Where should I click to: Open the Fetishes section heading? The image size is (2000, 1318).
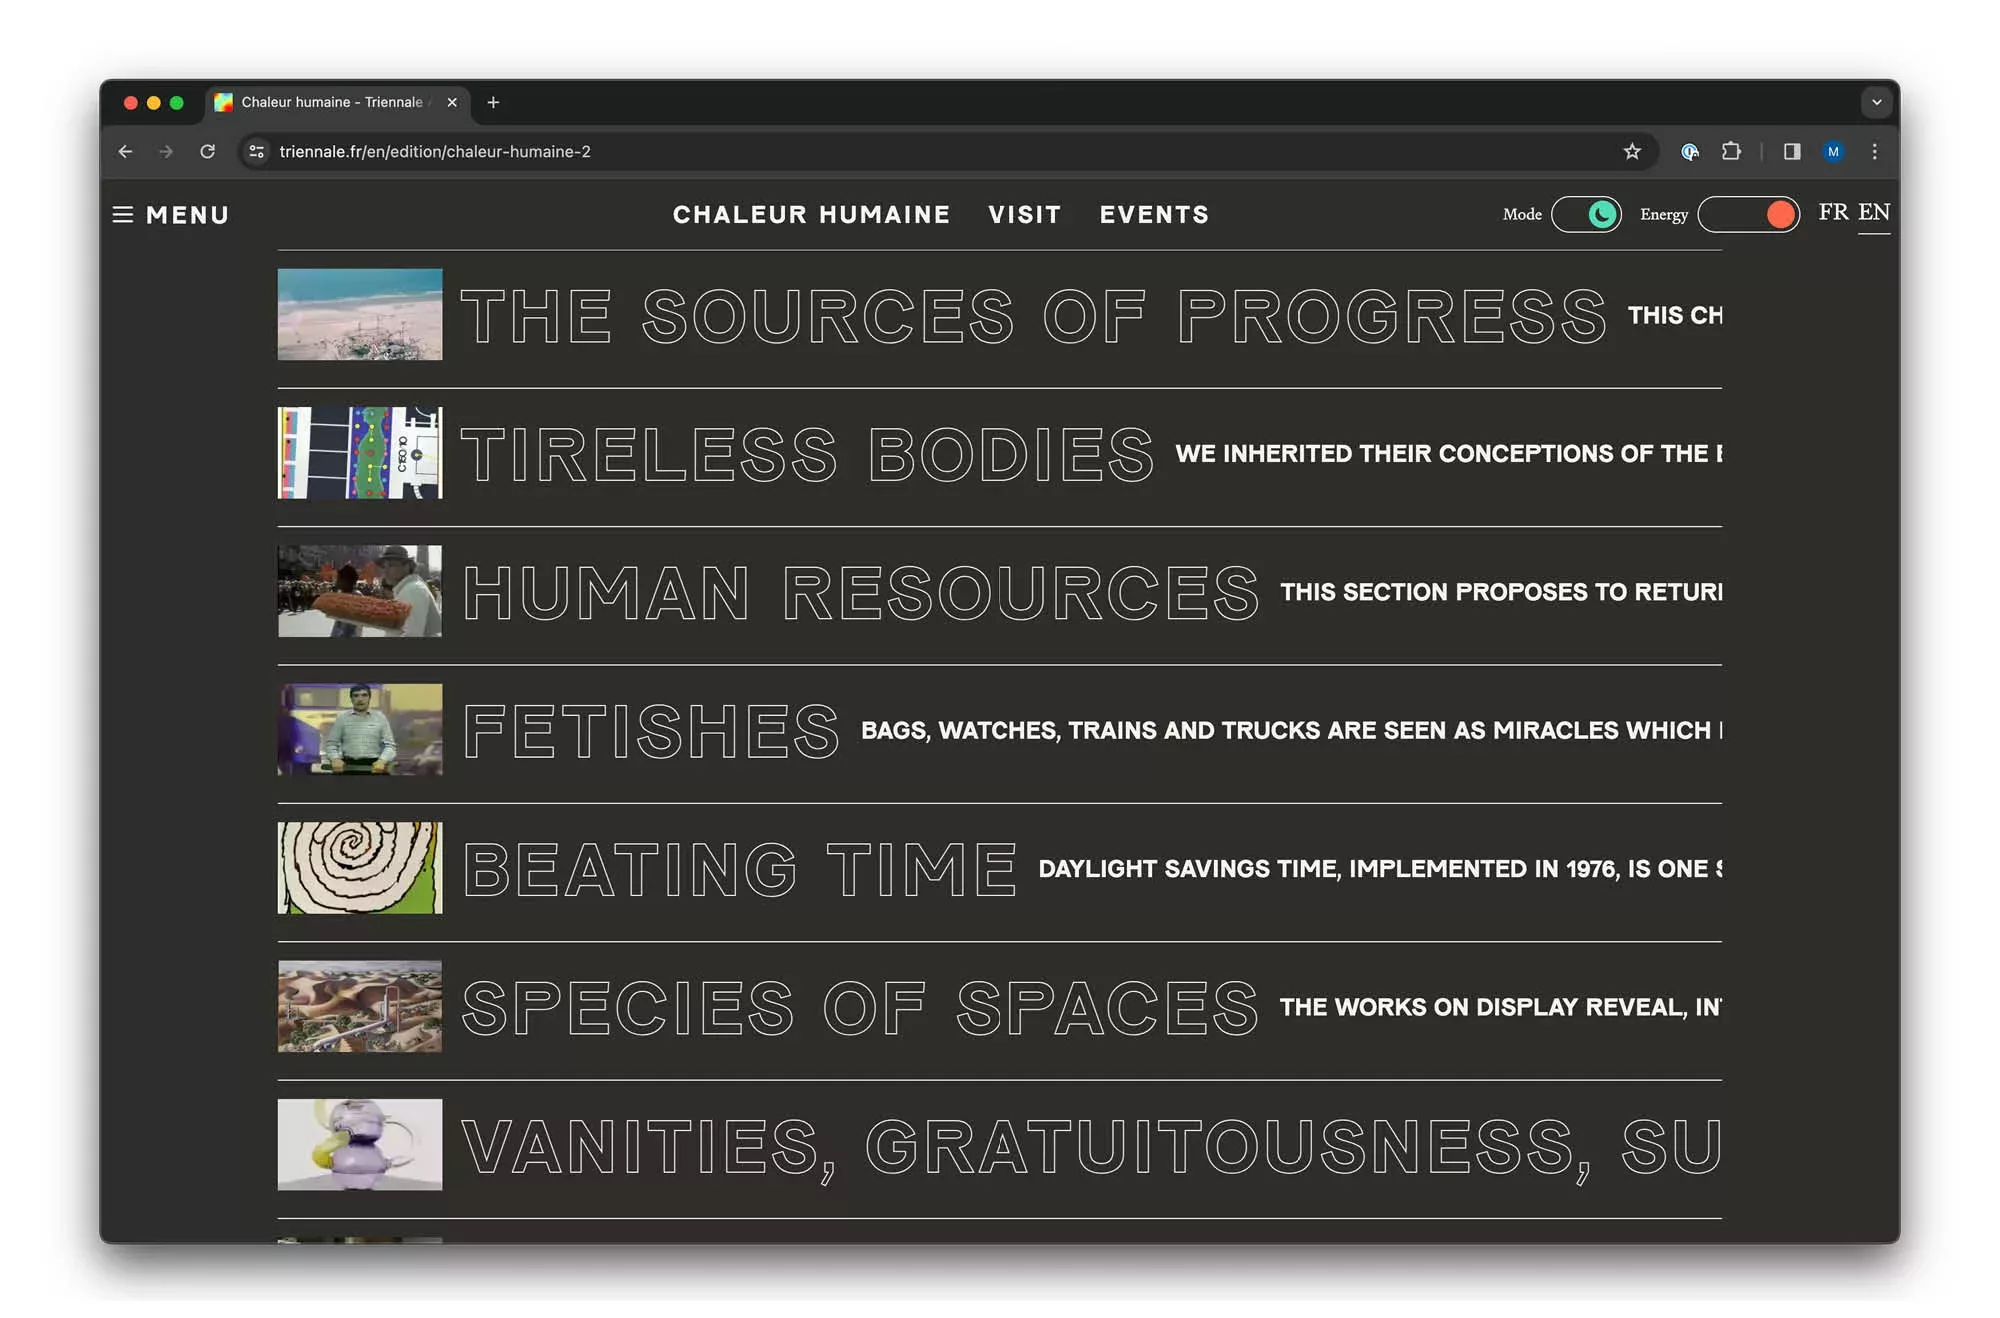651,731
